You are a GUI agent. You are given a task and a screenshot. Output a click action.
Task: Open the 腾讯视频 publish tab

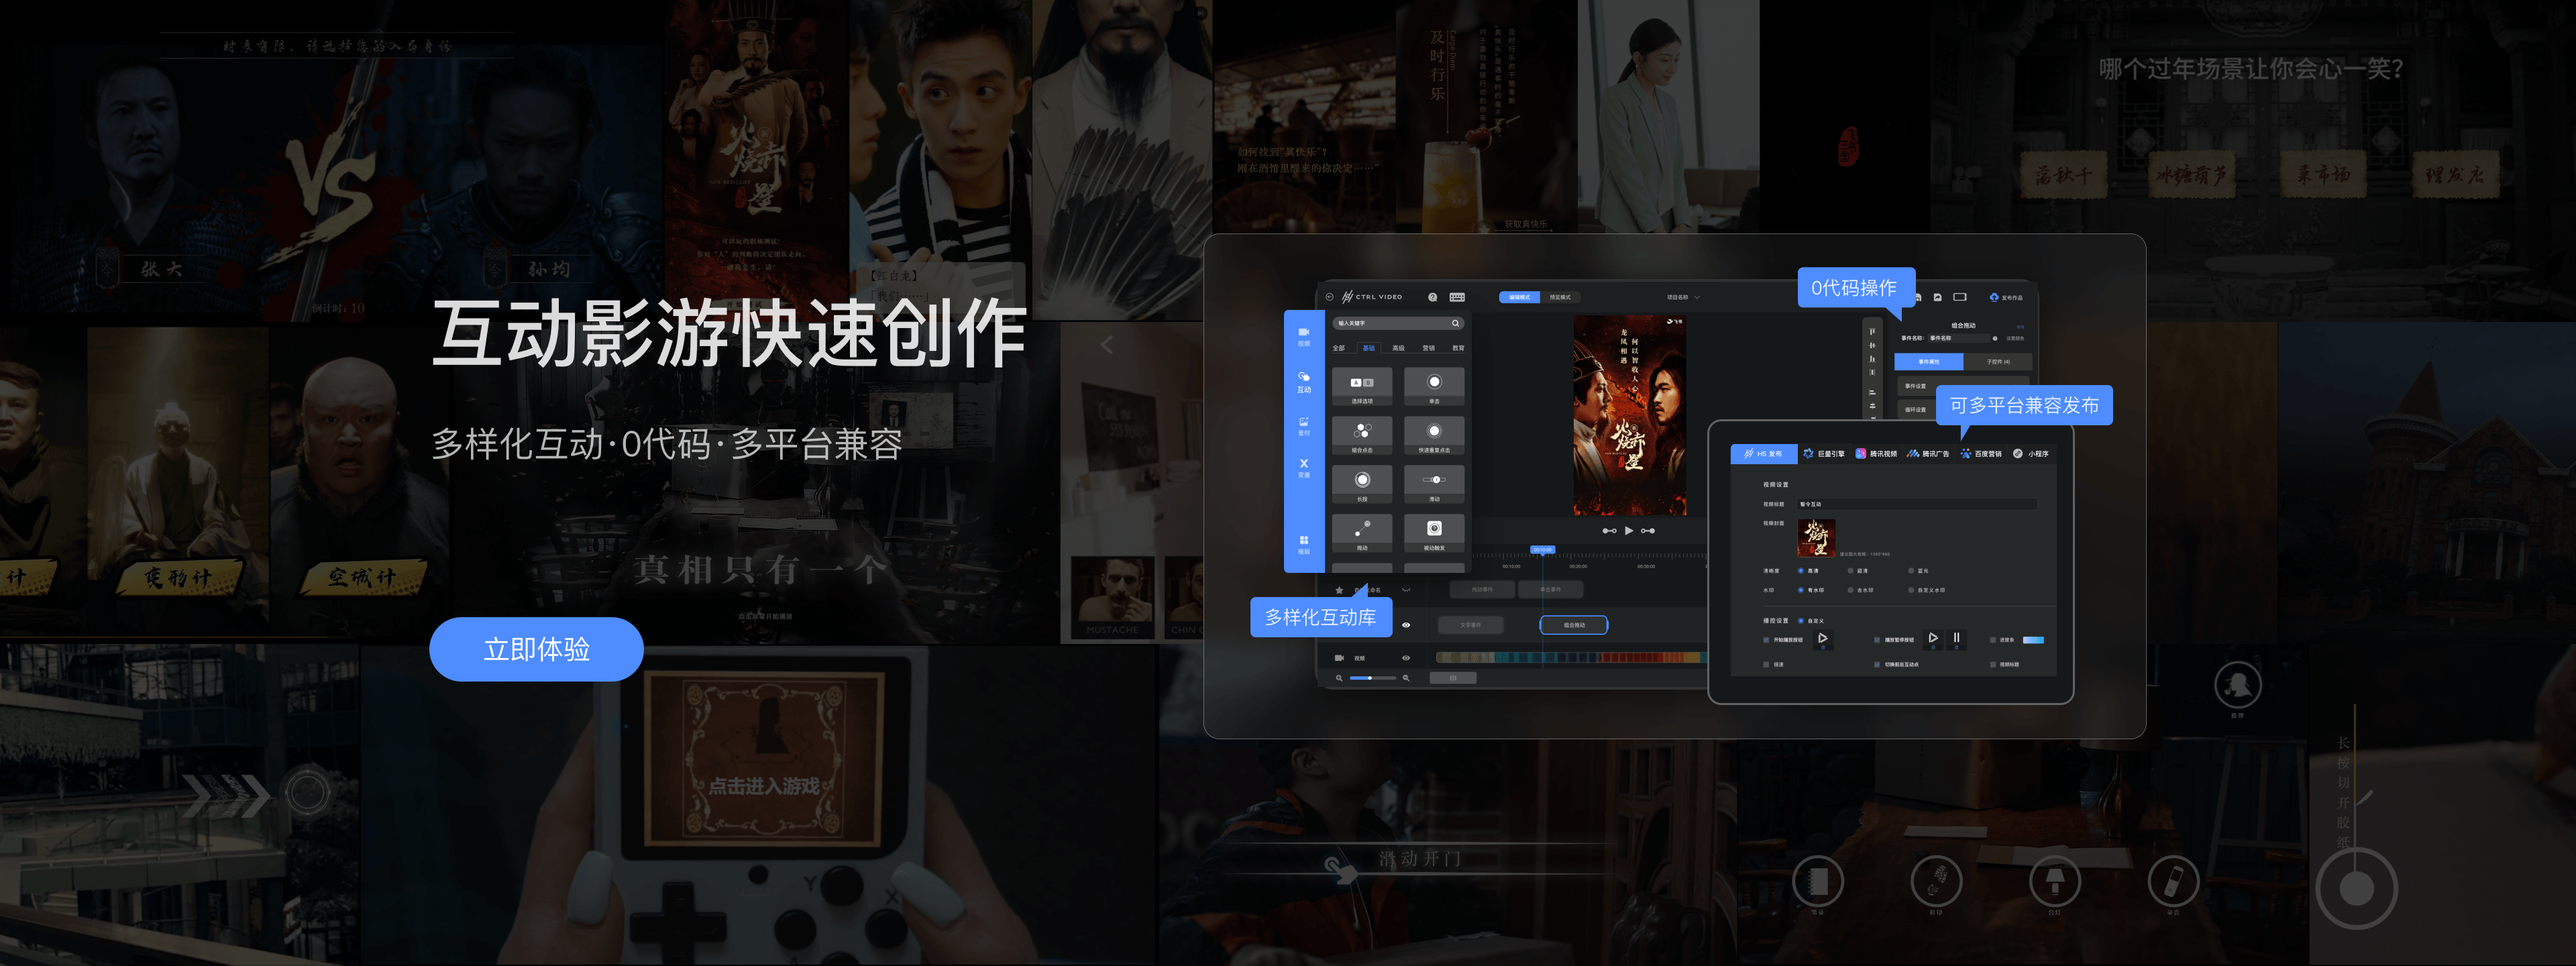pyautogui.click(x=1877, y=454)
